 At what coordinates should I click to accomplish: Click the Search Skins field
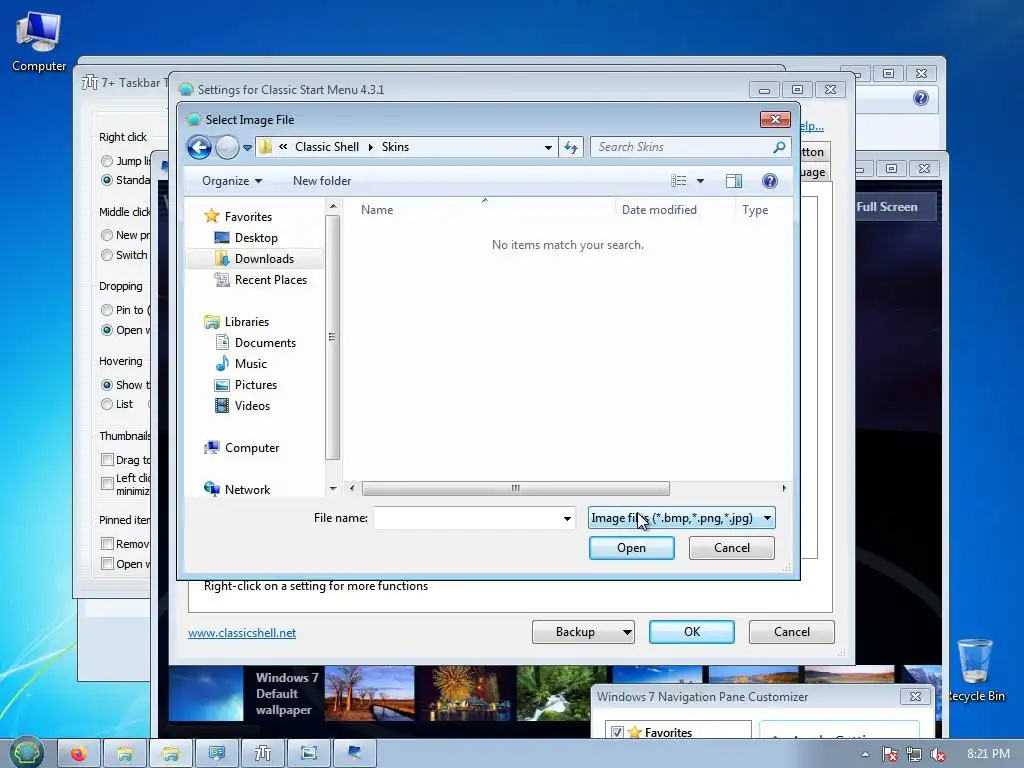tap(679, 148)
